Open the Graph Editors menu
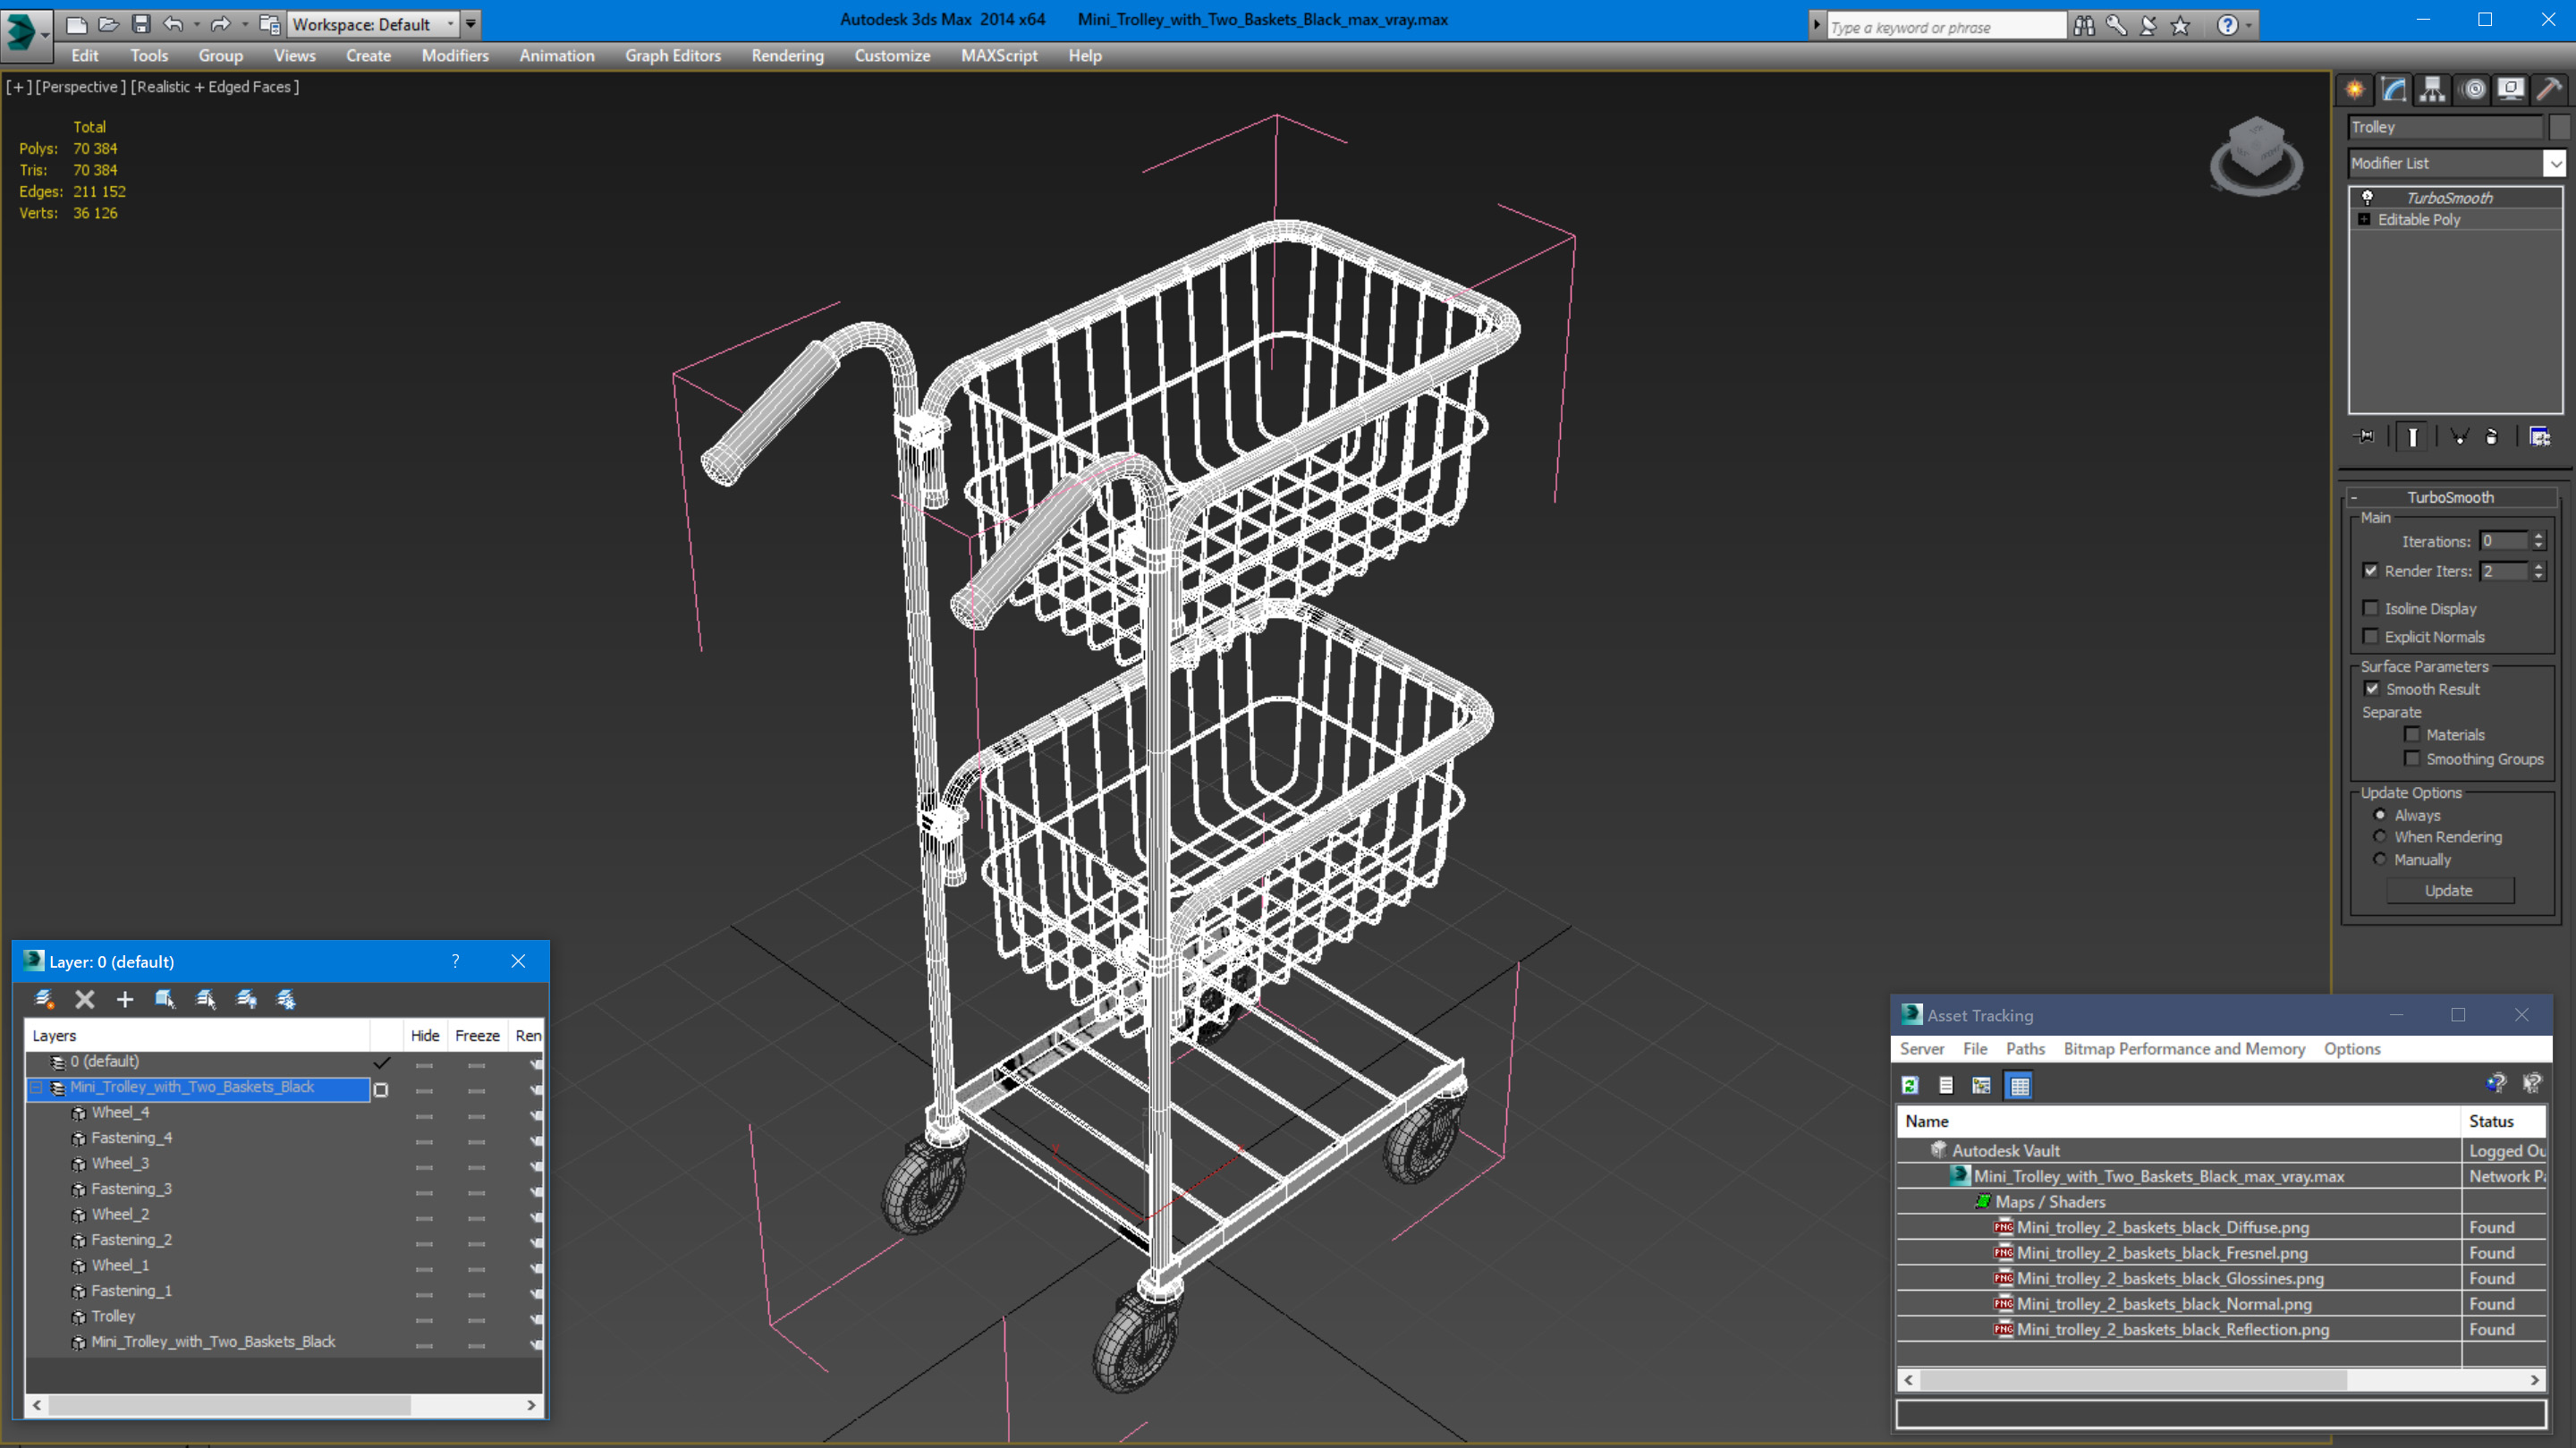This screenshot has height=1448, width=2576. pos(672,56)
